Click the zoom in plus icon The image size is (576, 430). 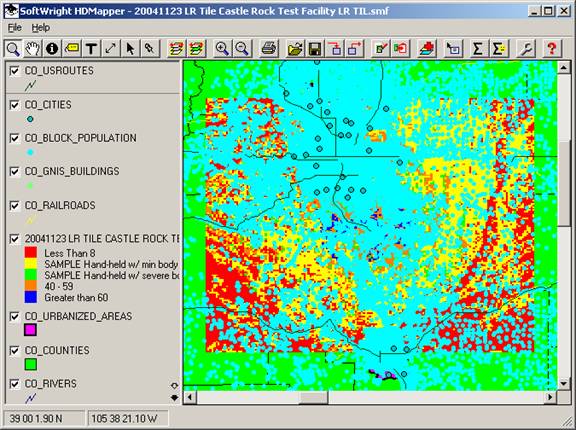click(222, 48)
